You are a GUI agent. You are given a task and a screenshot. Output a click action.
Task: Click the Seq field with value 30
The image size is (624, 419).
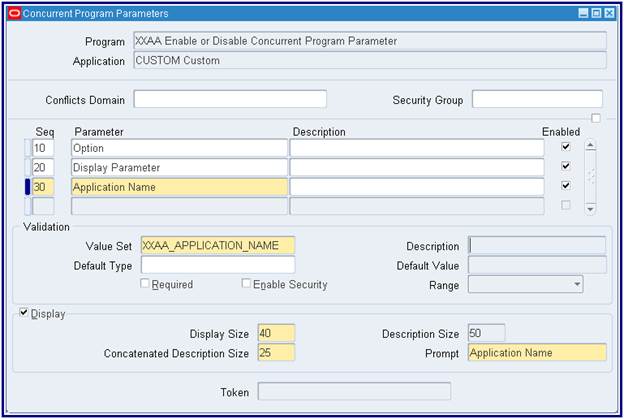[x=43, y=187]
